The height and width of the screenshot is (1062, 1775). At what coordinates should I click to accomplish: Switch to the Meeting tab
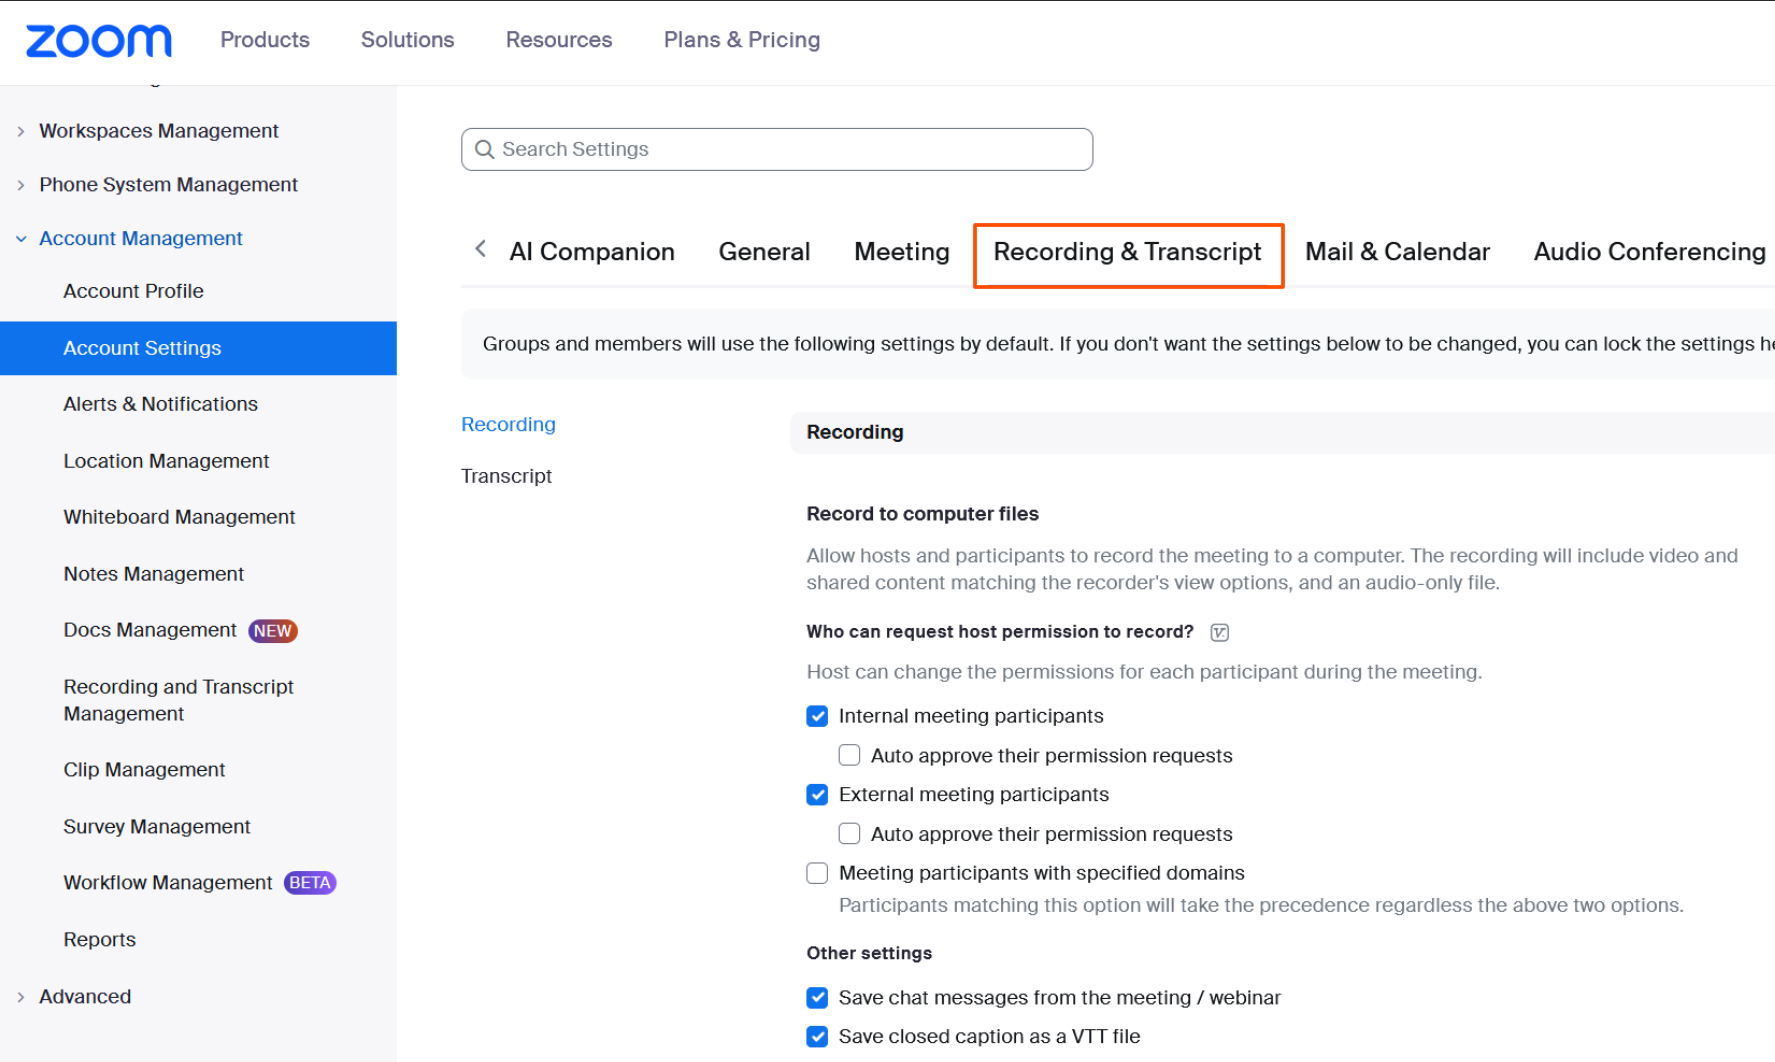tap(902, 252)
